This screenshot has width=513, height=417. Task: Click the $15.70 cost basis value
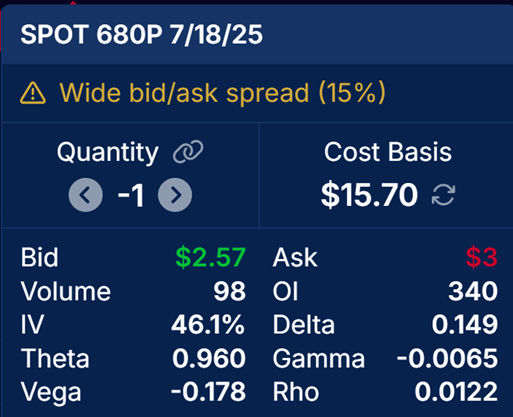[x=369, y=195]
